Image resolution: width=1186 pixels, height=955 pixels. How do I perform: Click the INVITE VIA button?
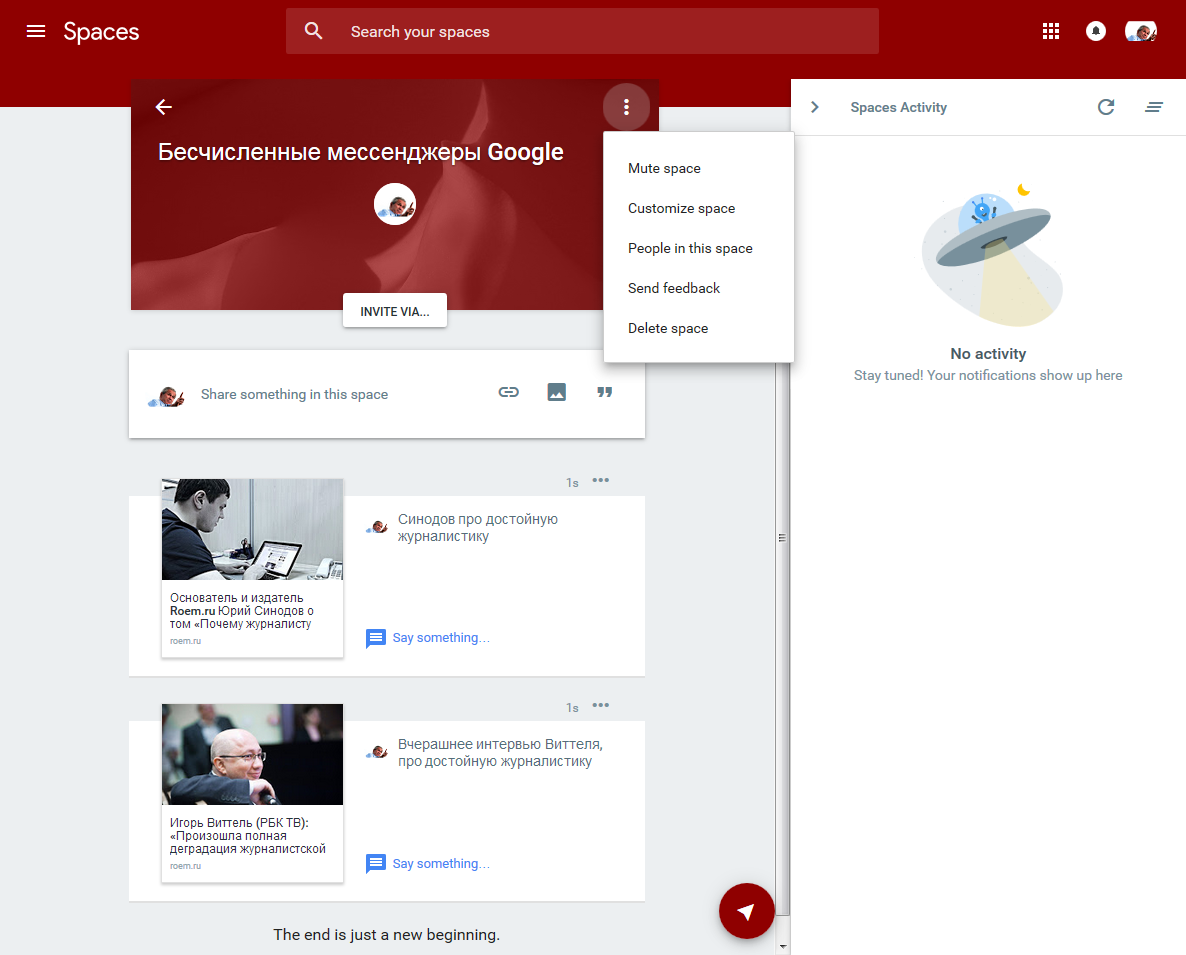coord(394,310)
